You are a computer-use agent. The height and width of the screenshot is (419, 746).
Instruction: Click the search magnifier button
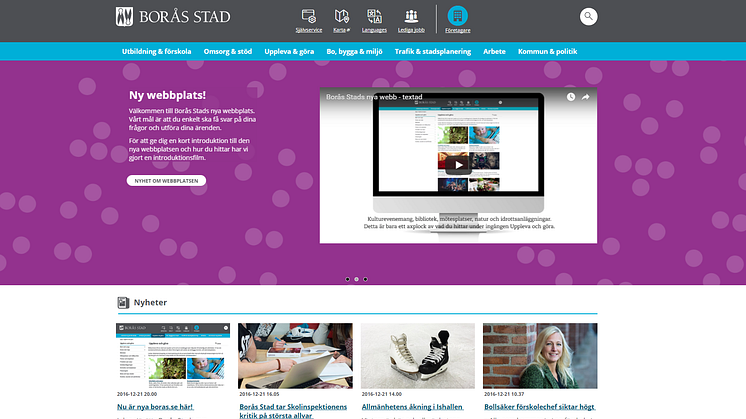[589, 17]
